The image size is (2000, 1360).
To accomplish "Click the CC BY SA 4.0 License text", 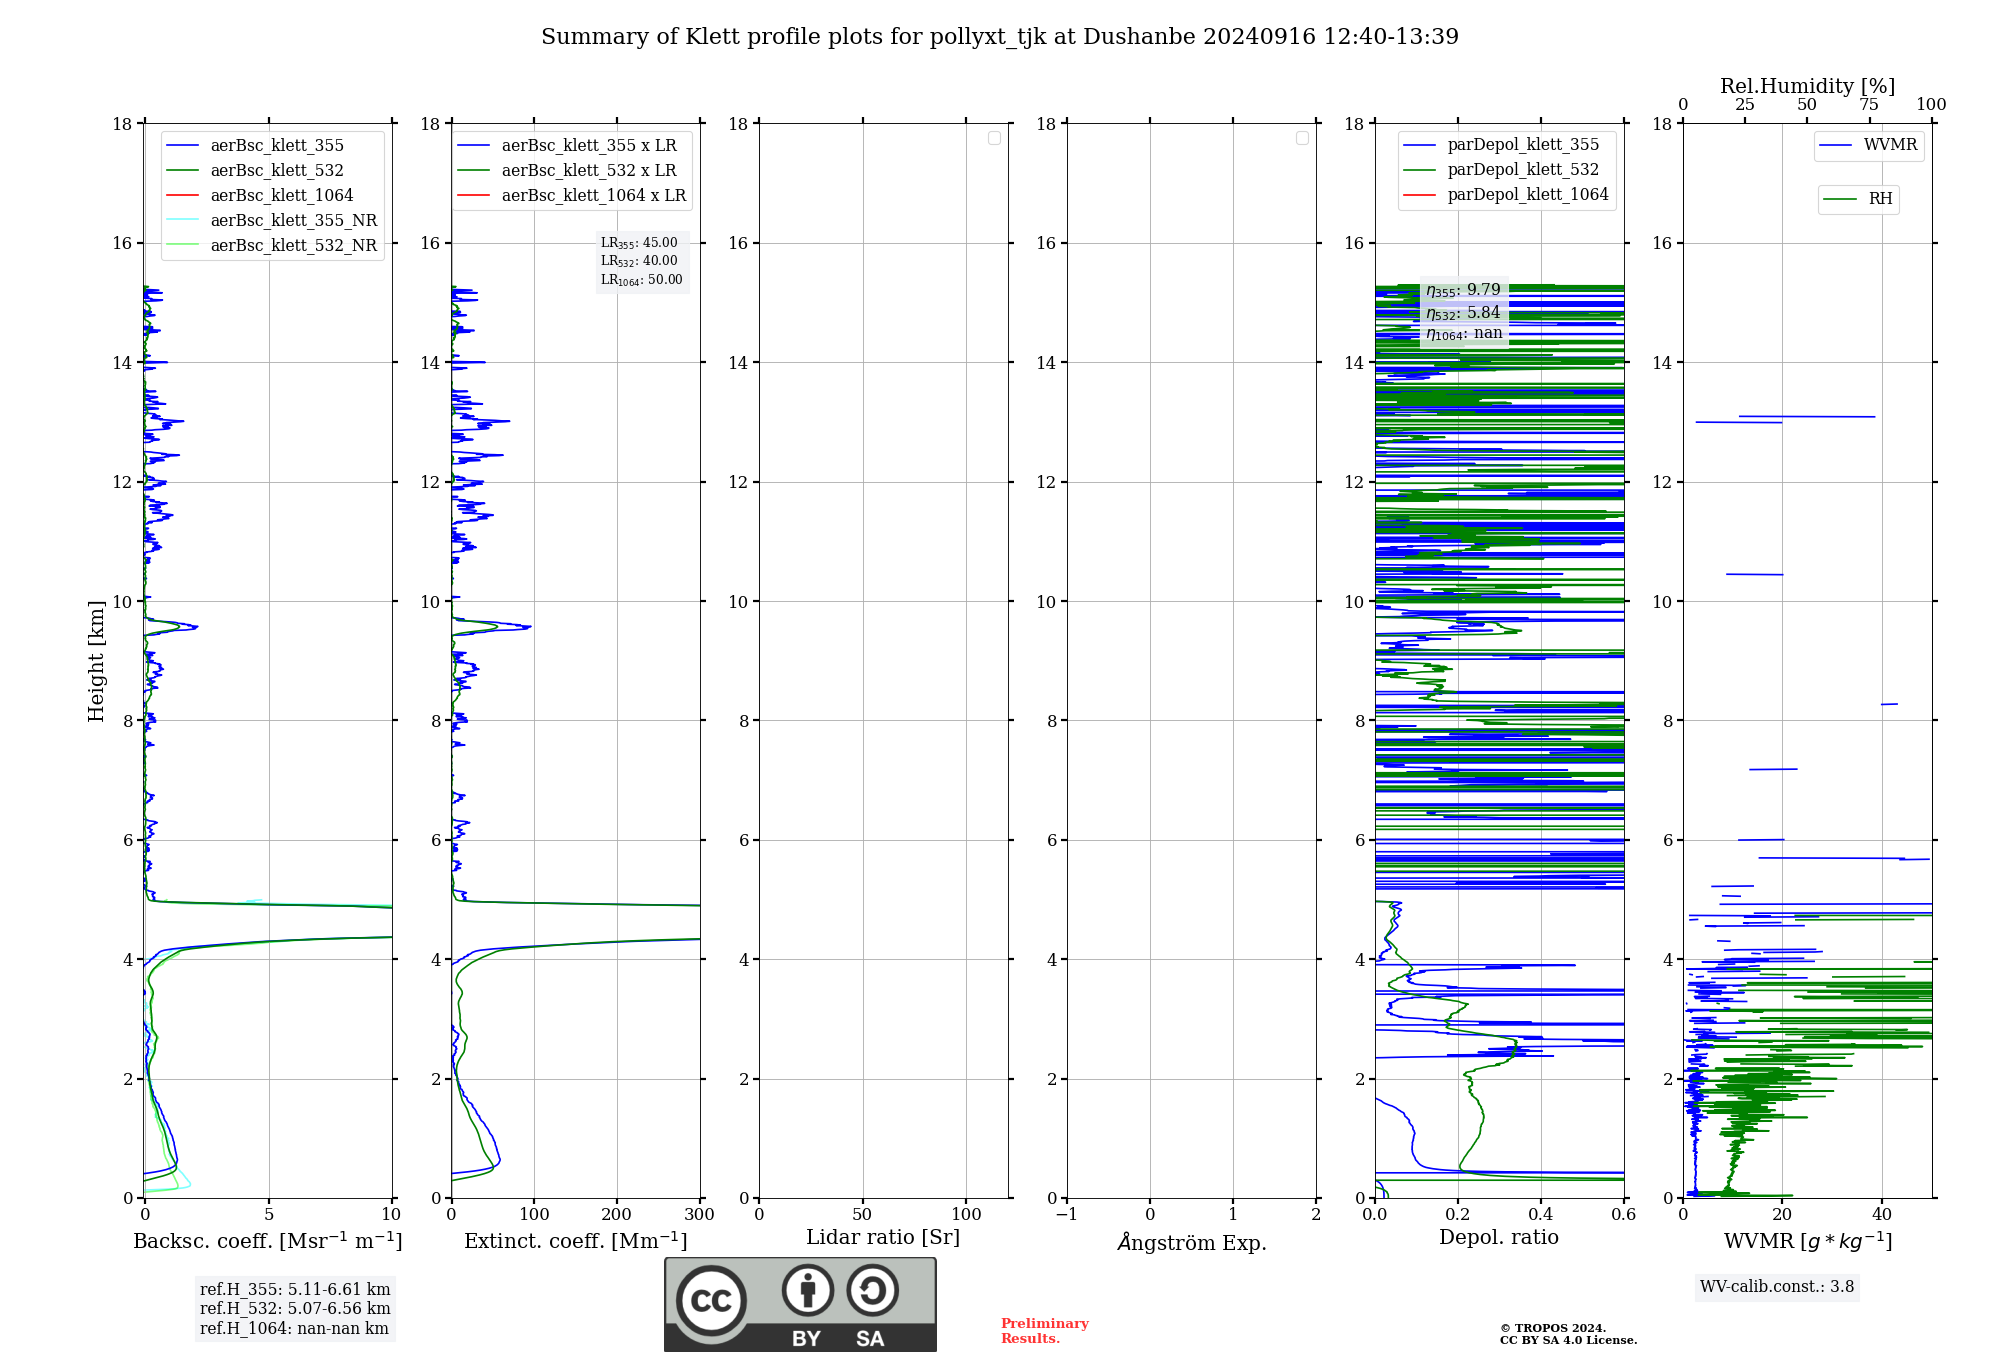I will click(1568, 1340).
